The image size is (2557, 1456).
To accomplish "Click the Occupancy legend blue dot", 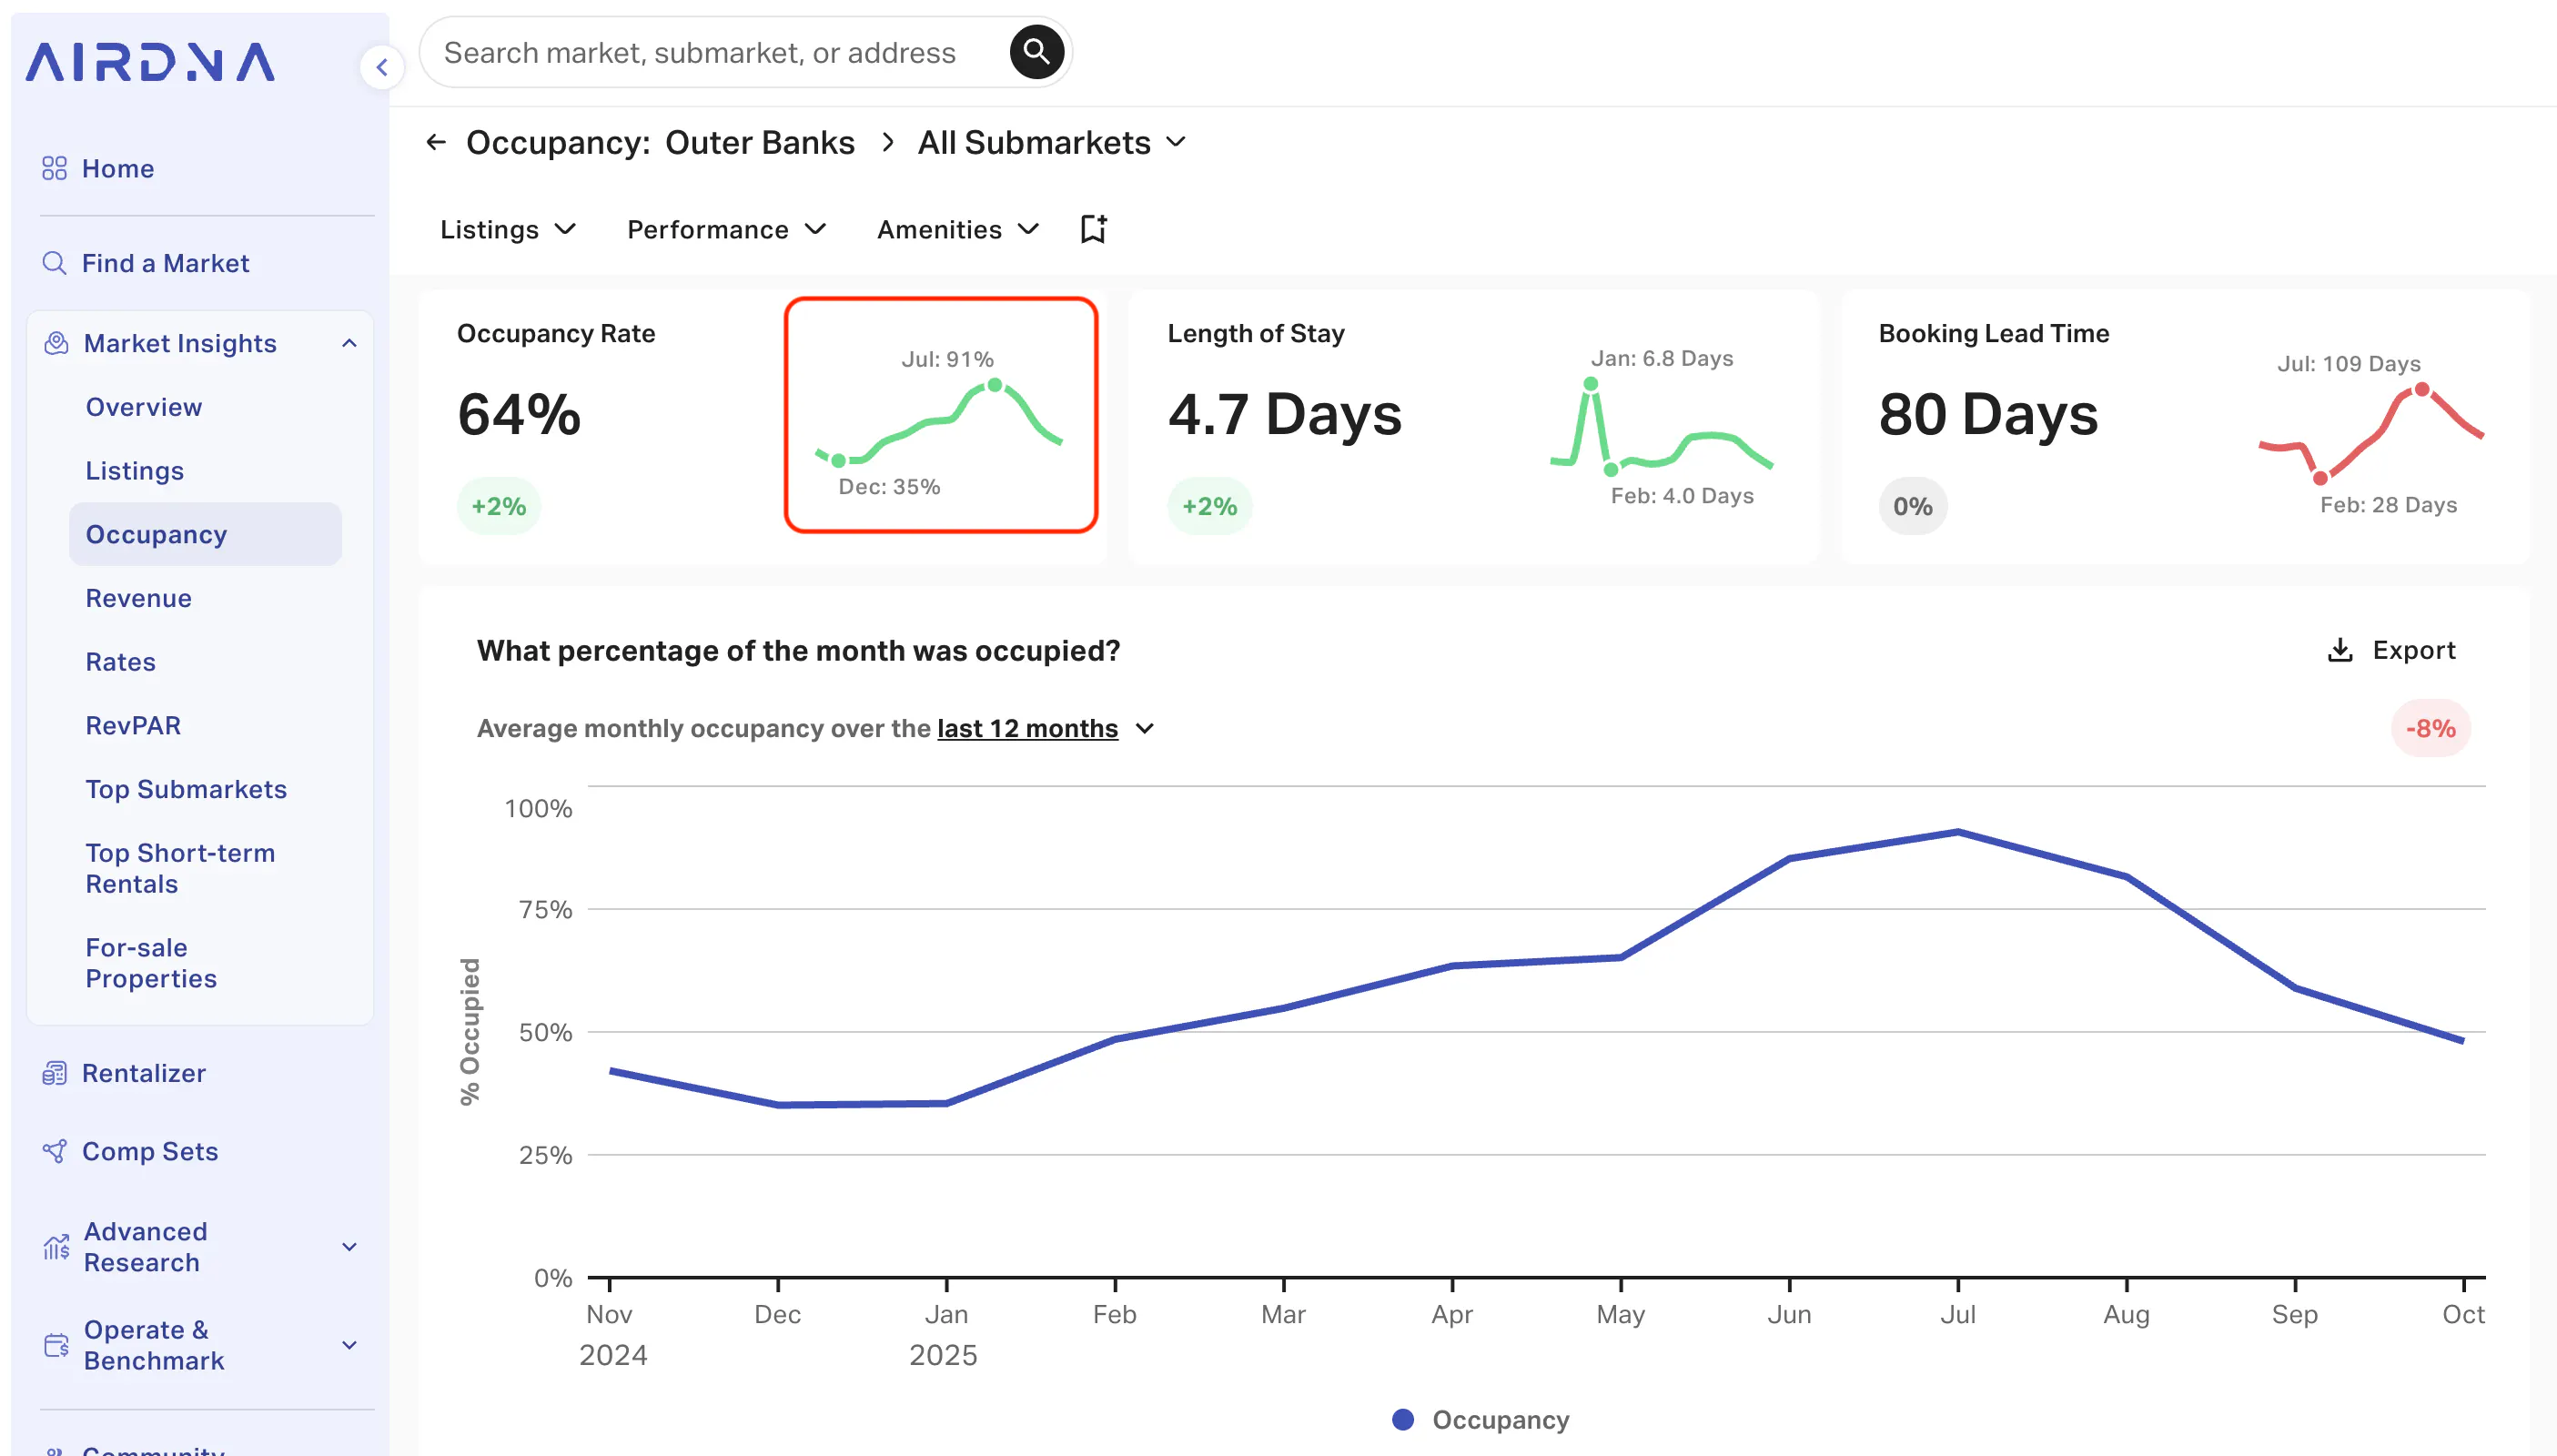I will pos(1403,1419).
